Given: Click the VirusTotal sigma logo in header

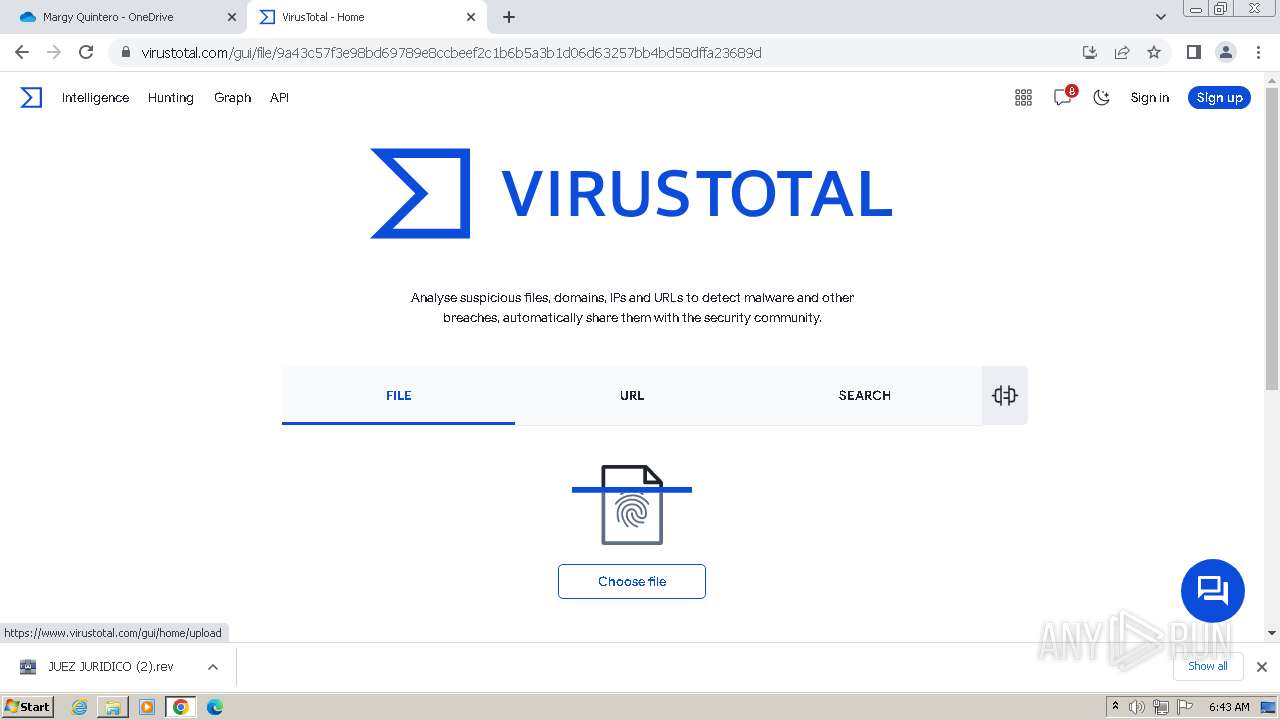Looking at the screenshot, I should pos(31,97).
